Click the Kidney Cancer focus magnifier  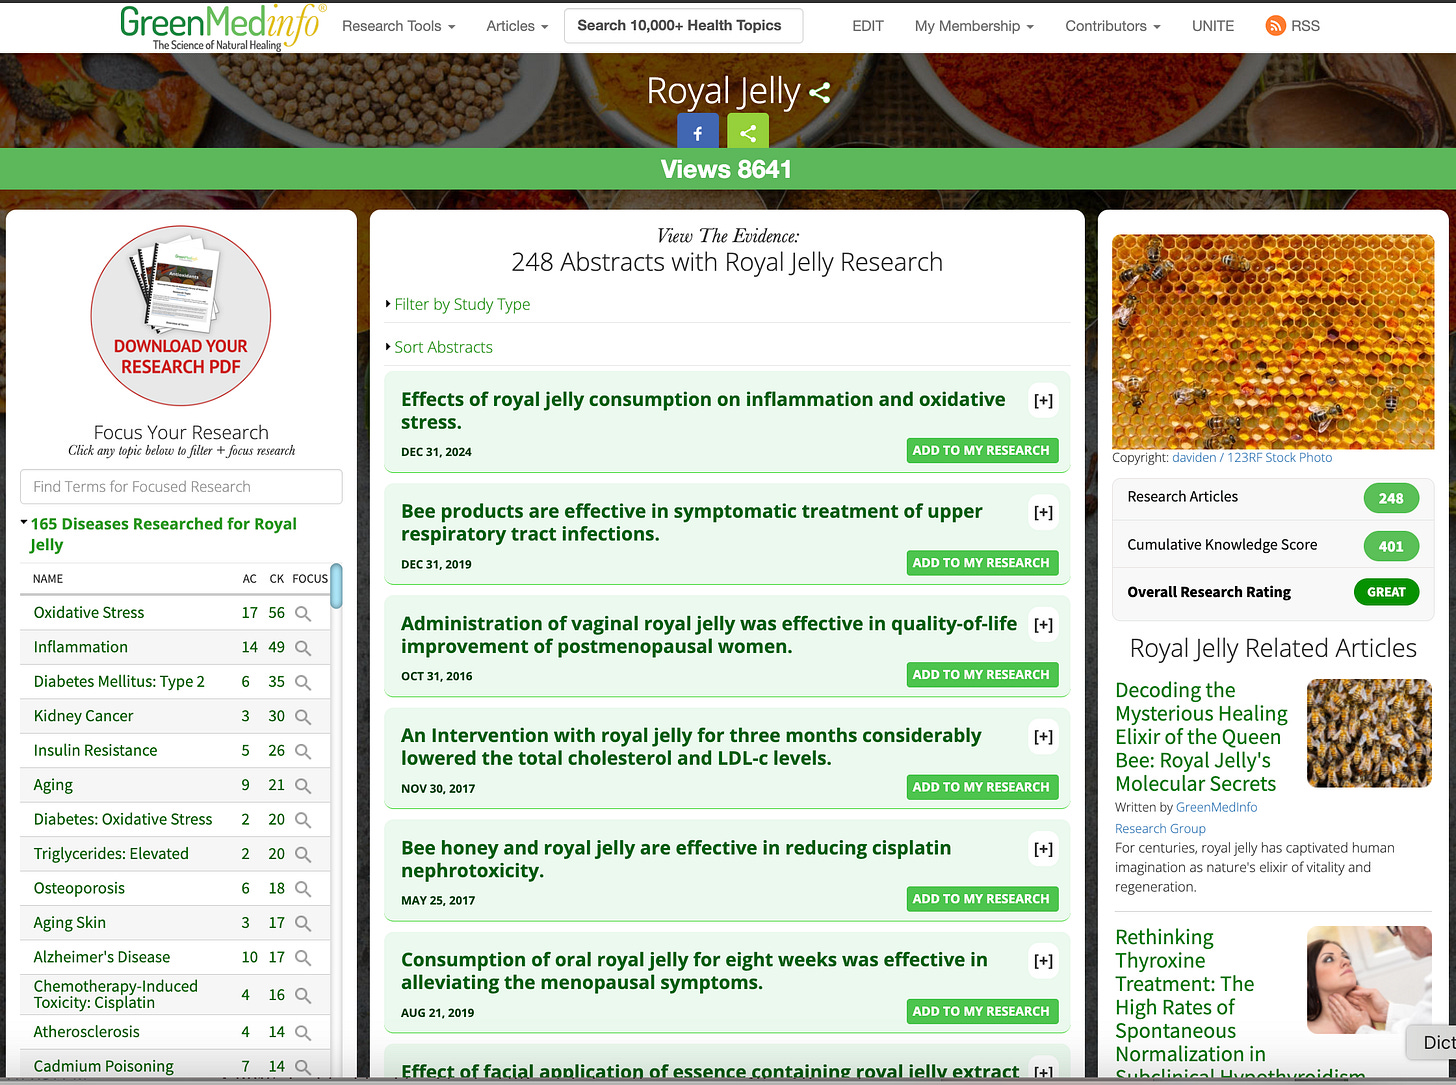[x=303, y=717]
